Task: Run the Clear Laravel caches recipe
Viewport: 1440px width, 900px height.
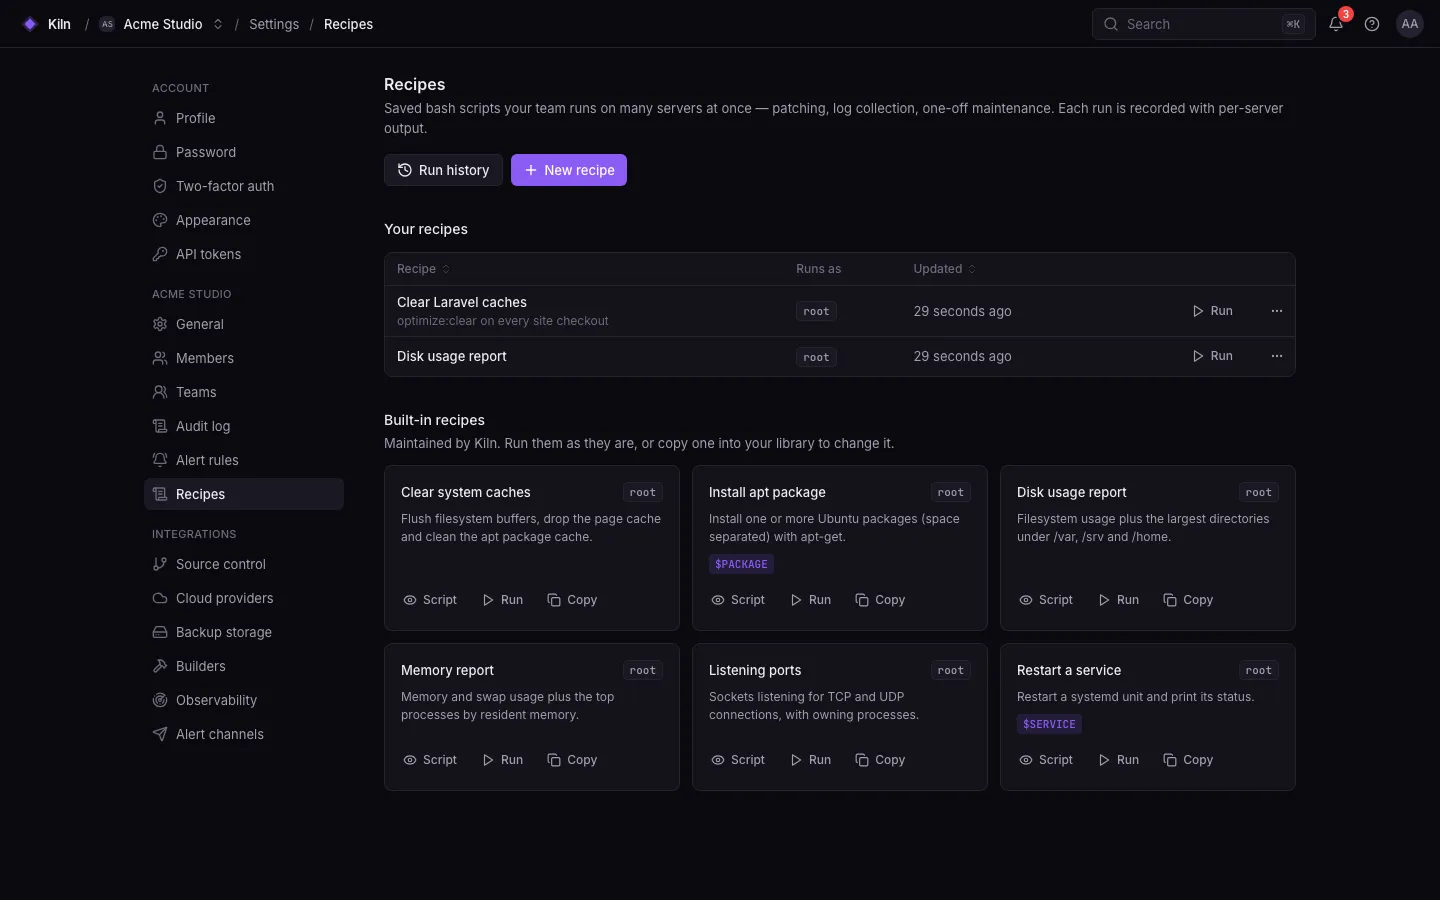Action: pos(1212,311)
